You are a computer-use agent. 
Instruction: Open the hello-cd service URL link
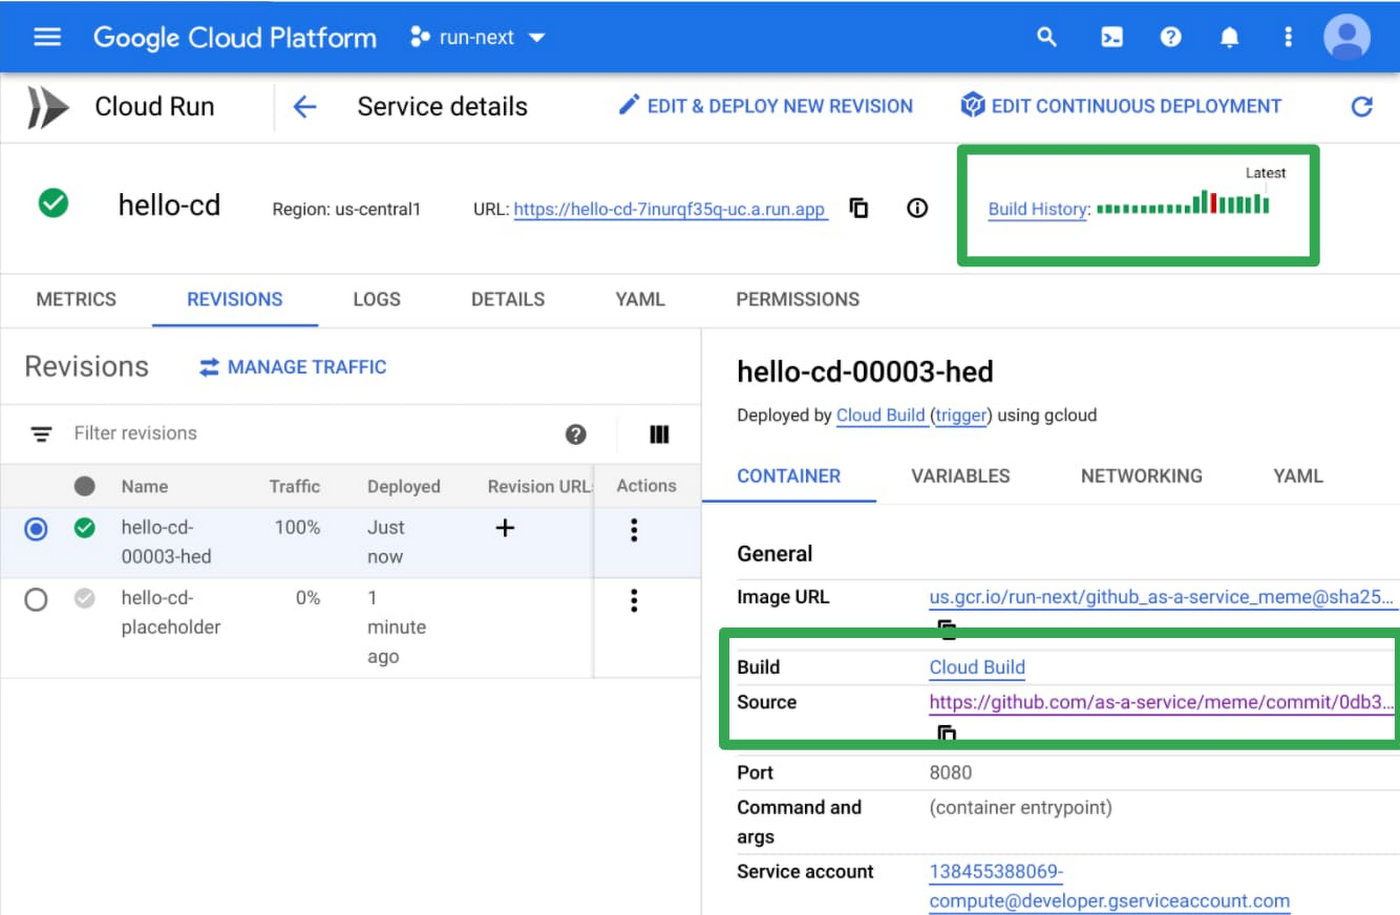[669, 209]
